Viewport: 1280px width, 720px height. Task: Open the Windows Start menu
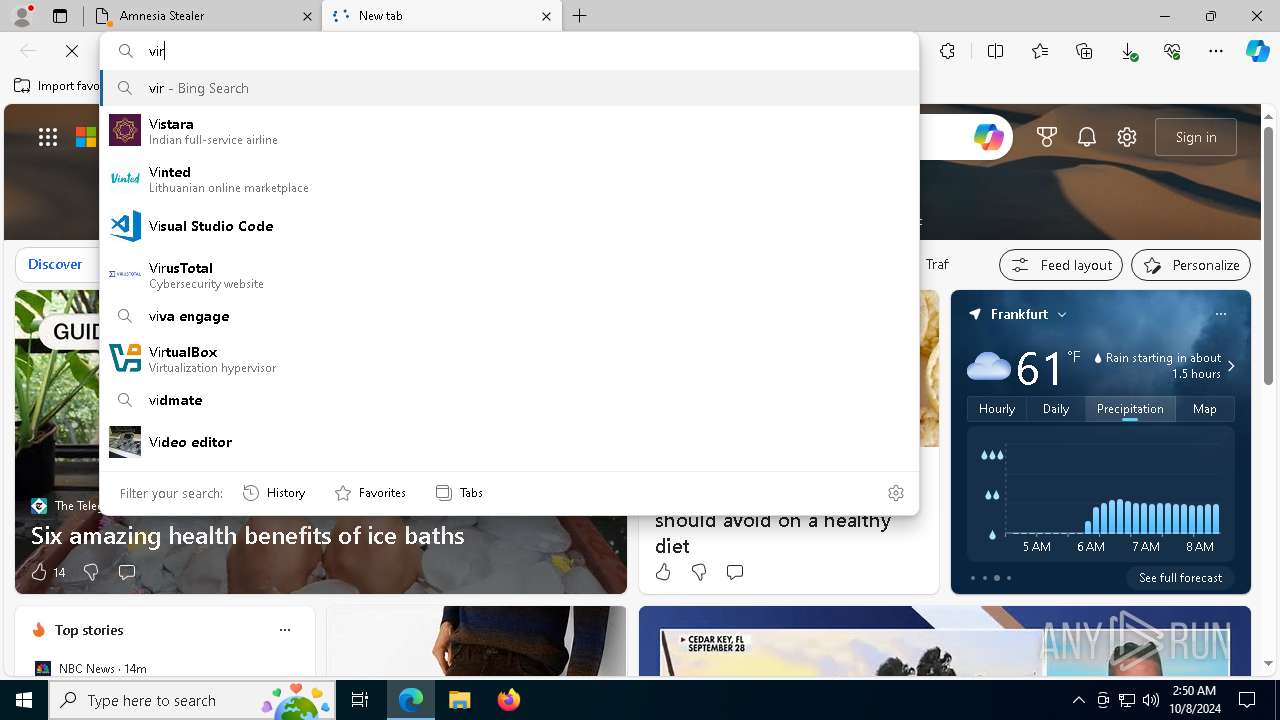[24, 700]
